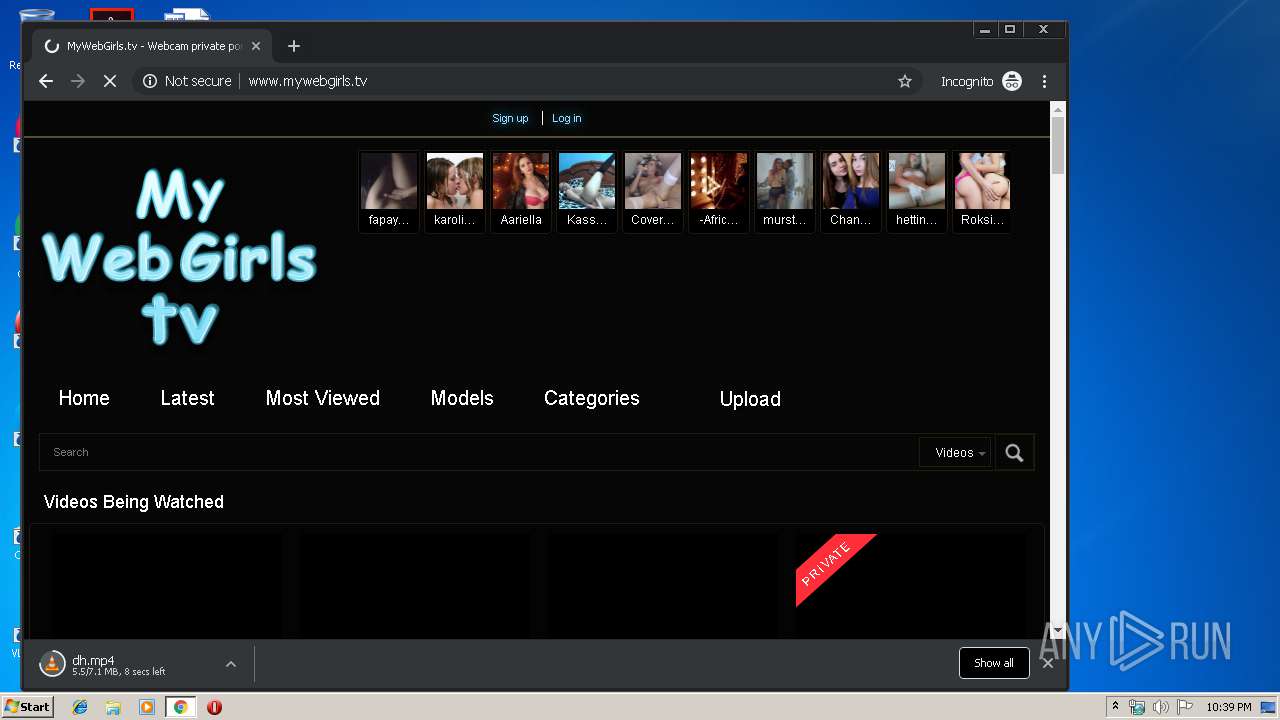Click the taskbar clock showing 10:39 PM

[x=1228, y=707]
